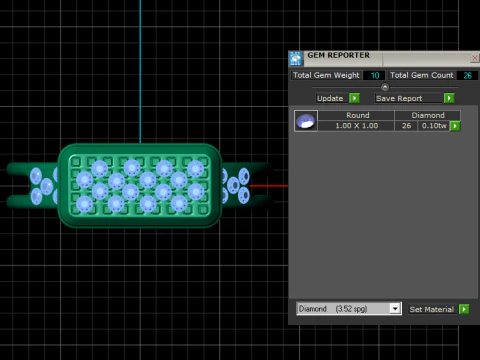Click the GEM REPORTER title text
This screenshot has height=360, width=480.
pyautogui.click(x=338, y=55)
